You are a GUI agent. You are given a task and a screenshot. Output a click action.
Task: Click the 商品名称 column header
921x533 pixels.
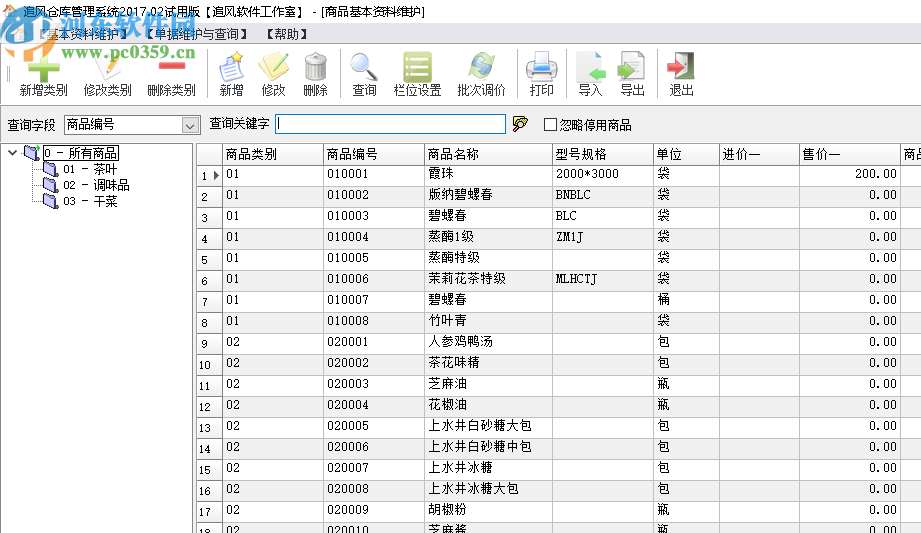pyautogui.click(x=488, y=154)
